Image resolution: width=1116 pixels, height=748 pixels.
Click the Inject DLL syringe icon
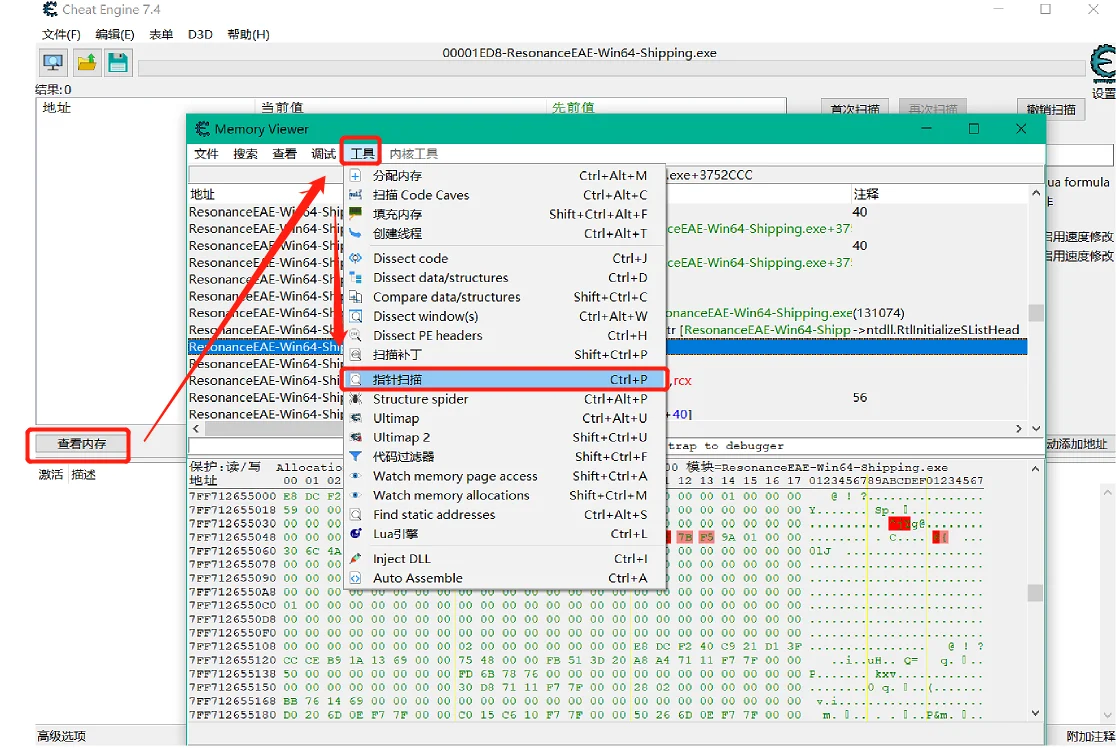pos(356,559)
